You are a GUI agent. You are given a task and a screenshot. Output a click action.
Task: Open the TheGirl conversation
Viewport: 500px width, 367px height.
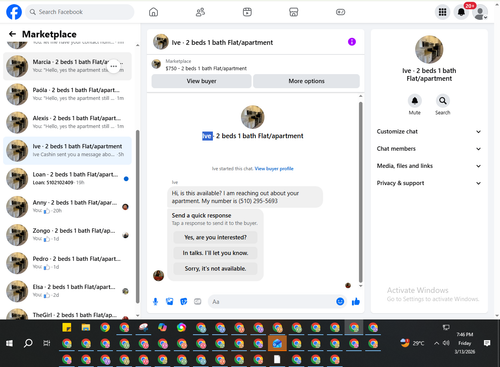[67, 314]
